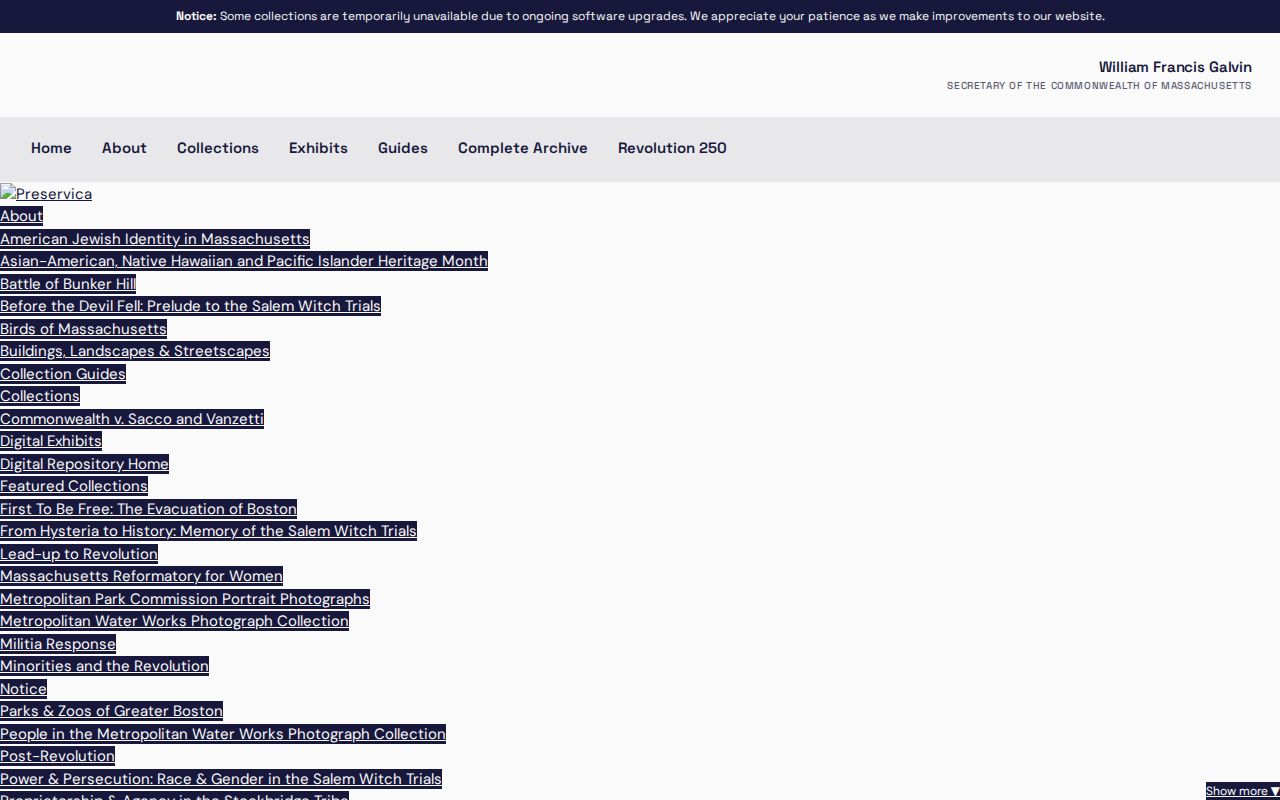
Task: Go to Digital Repository Home link
Action: [84, 464]
